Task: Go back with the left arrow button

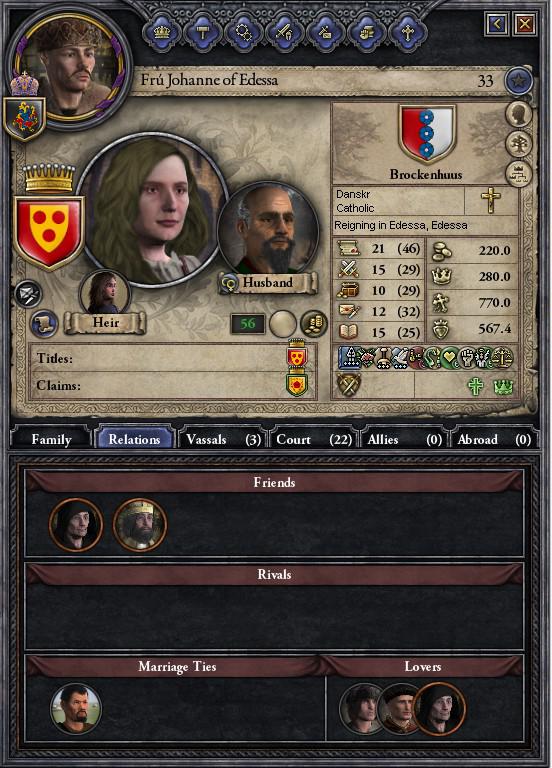Action: [x=497, y=24]
